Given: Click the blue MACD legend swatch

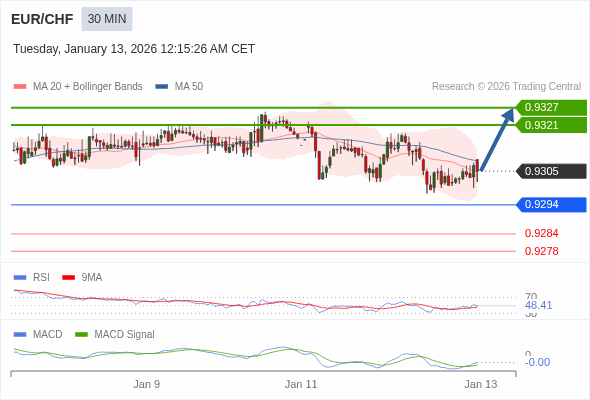Looking at the screenshot, I should click(20, 335).
